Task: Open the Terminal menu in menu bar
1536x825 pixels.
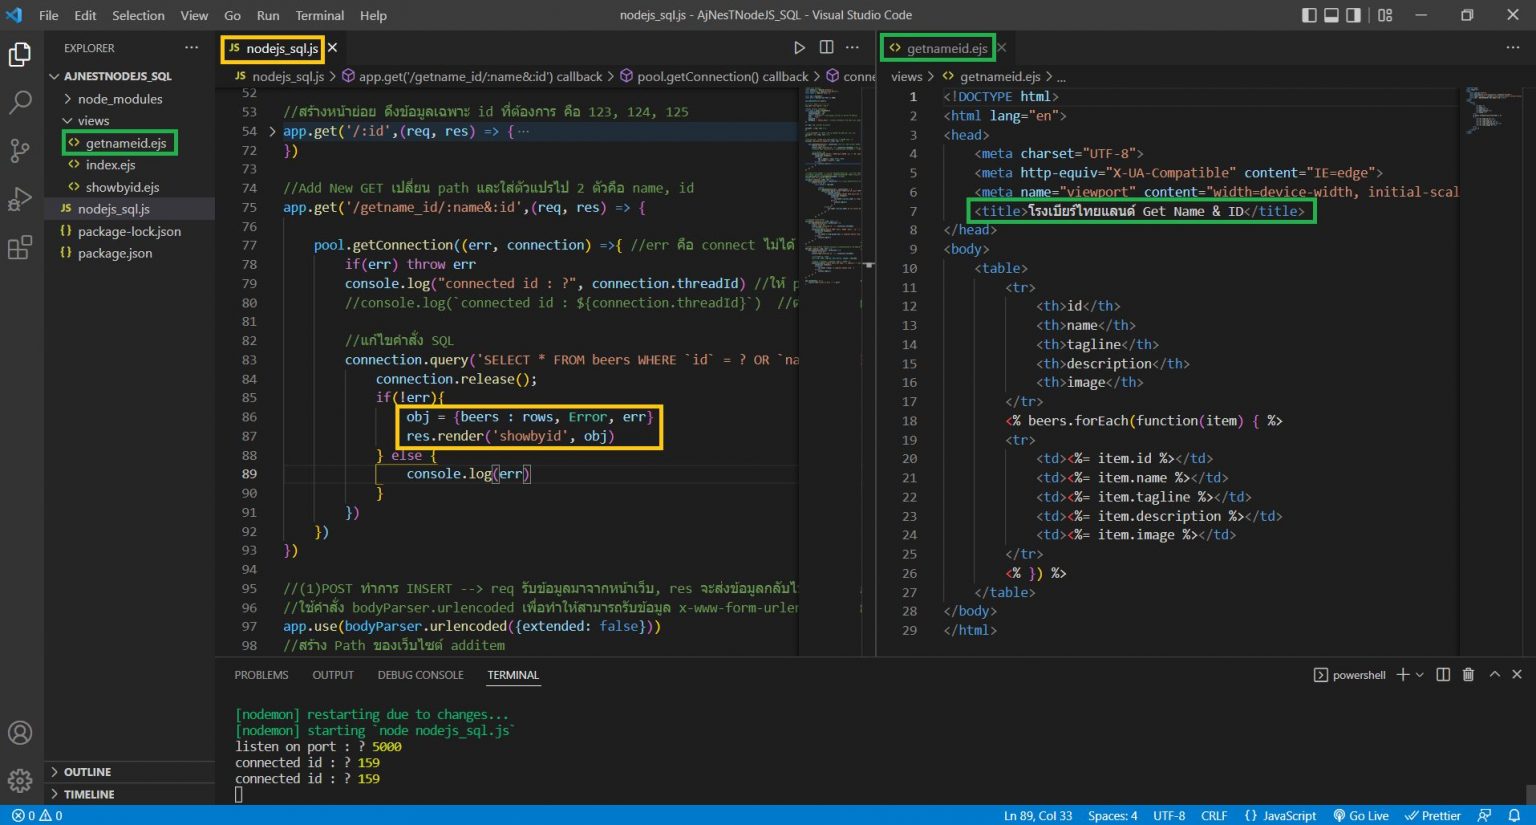Action: [x=319, y=15]
